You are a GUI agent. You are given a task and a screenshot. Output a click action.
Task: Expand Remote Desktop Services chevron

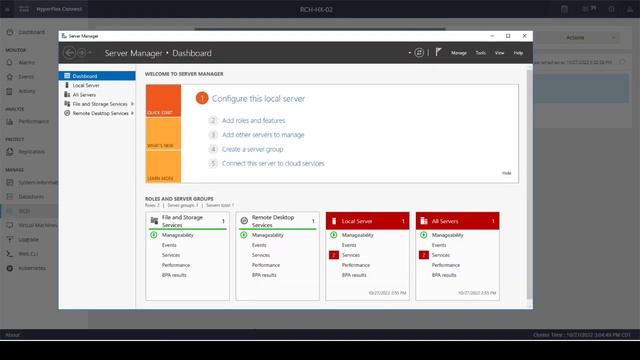tap(132, 113)
